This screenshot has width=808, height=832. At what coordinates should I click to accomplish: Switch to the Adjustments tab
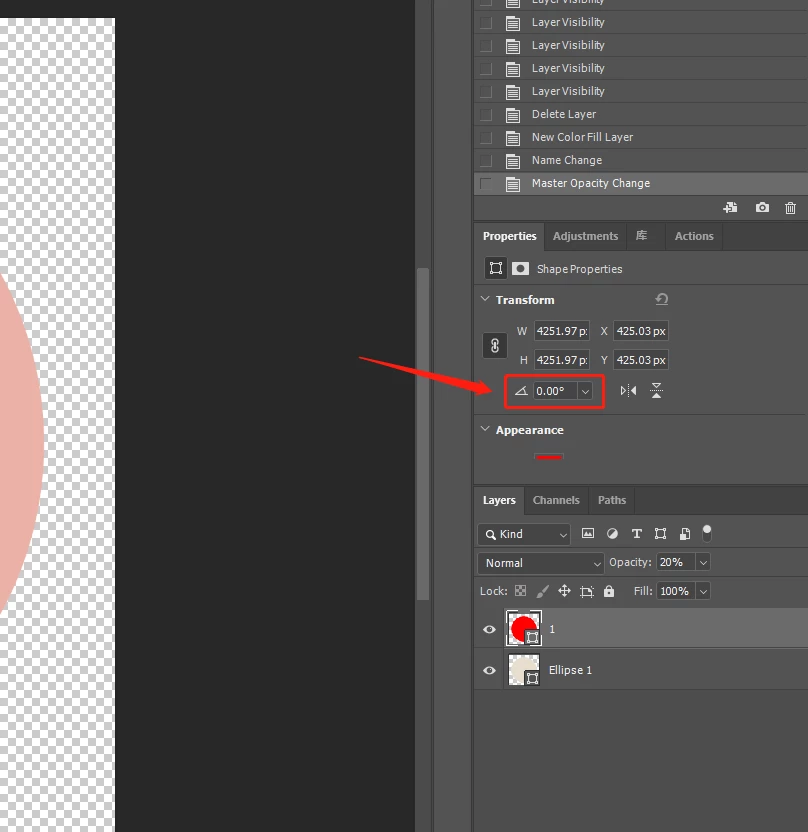pyautogui.click(x=585, y=236)
